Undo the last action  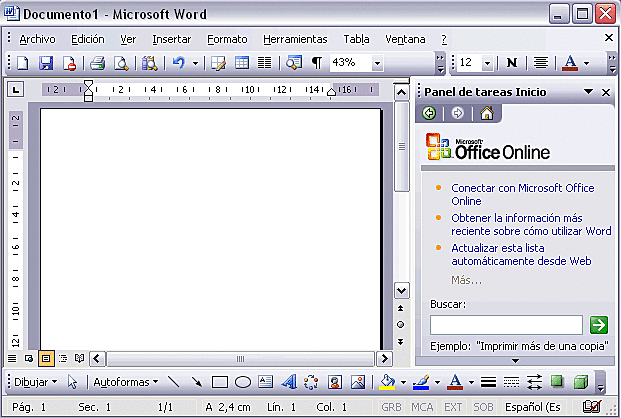[179, 63]
